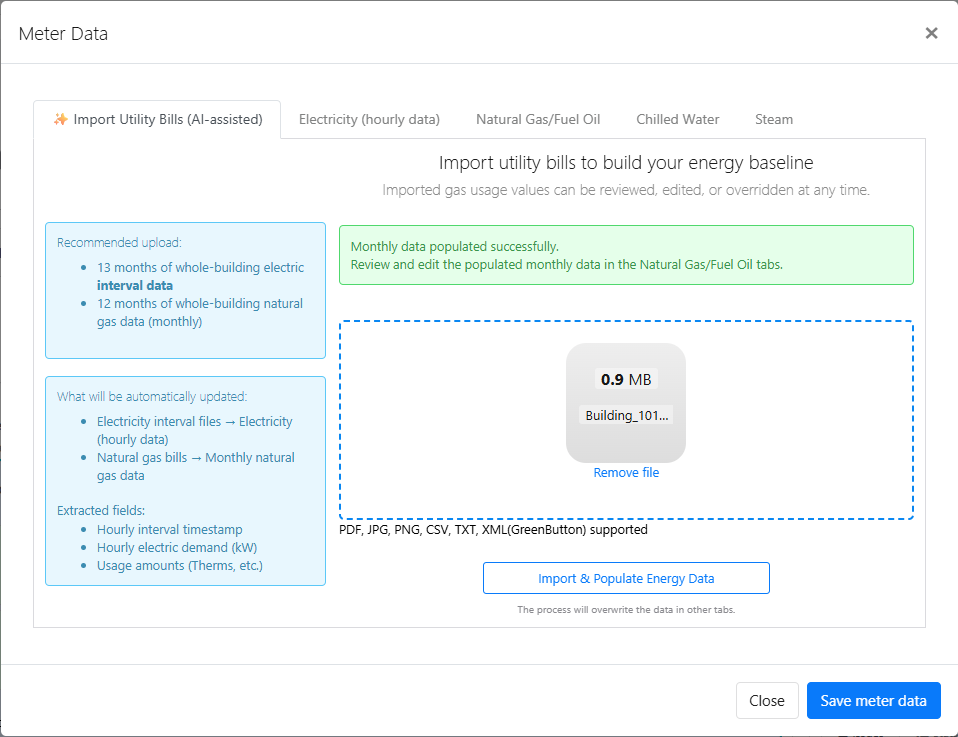Click the bold 'interval data' text
The image size is (958, 737).
[134, 285]
